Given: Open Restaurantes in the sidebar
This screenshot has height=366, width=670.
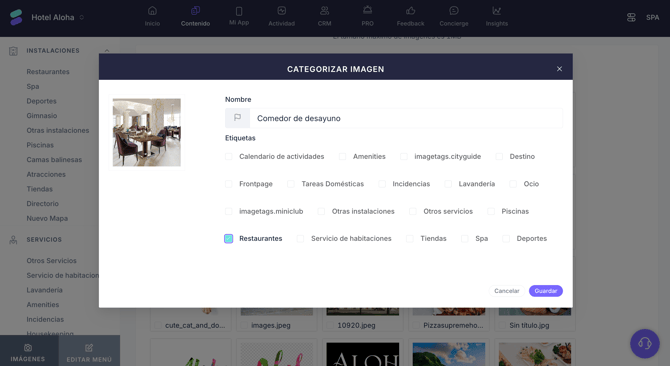Looking at the screenshot, I should pos(48,72).
